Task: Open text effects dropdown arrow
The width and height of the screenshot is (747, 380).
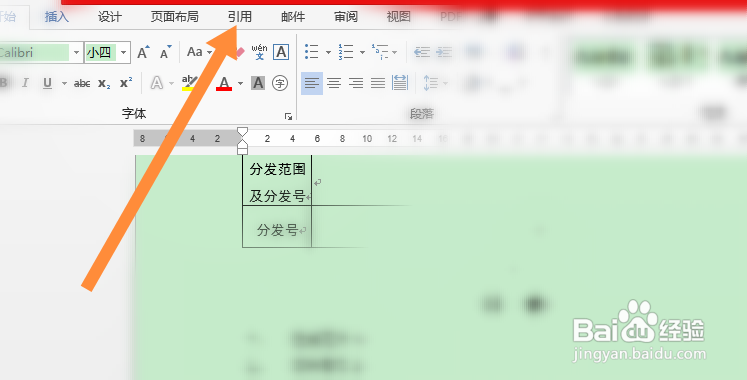Action: coord(172,84)
